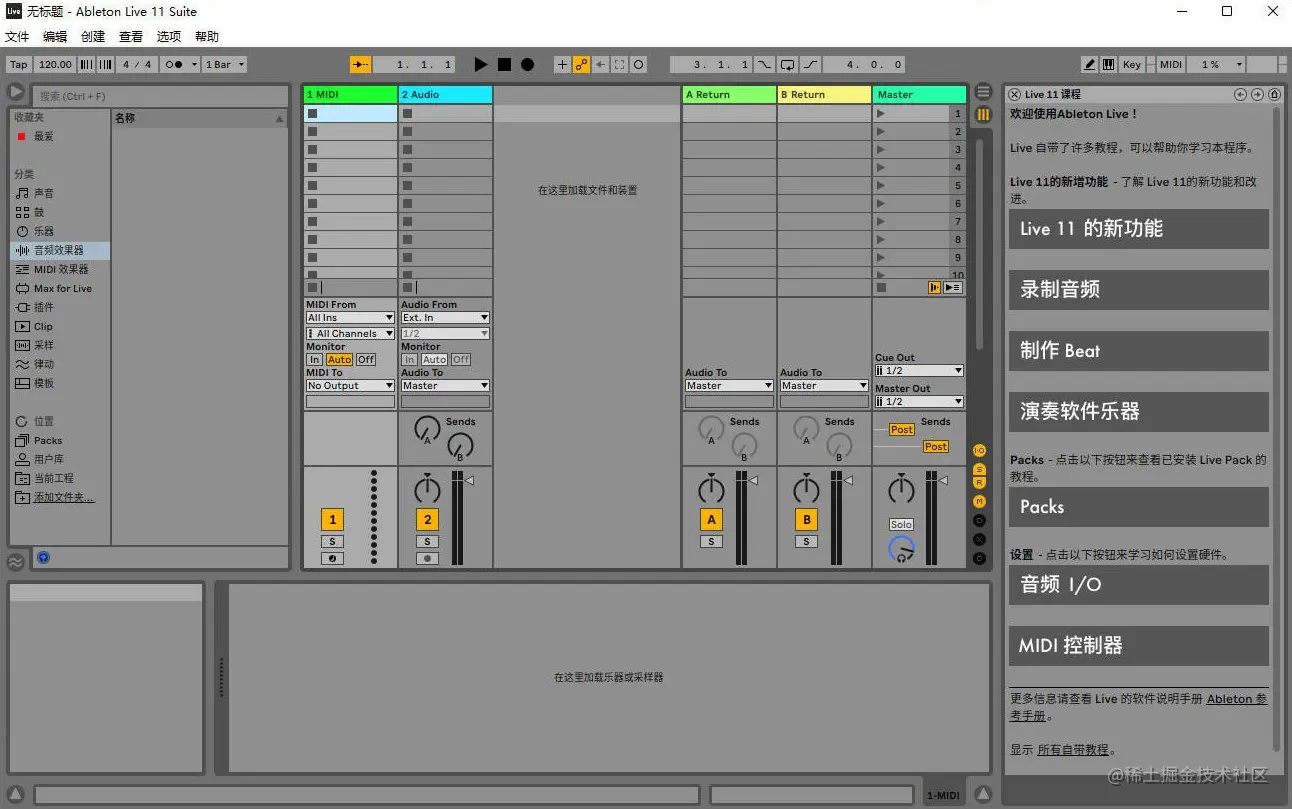Select the tempo field 120.00

pos(55,64)
